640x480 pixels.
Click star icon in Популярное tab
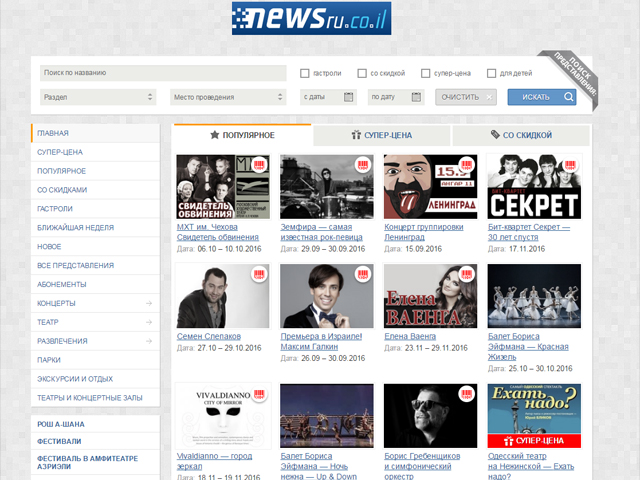tap(215, 135)
